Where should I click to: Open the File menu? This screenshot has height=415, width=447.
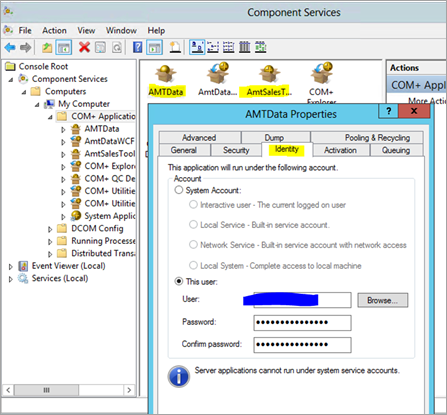click(25, 31)
